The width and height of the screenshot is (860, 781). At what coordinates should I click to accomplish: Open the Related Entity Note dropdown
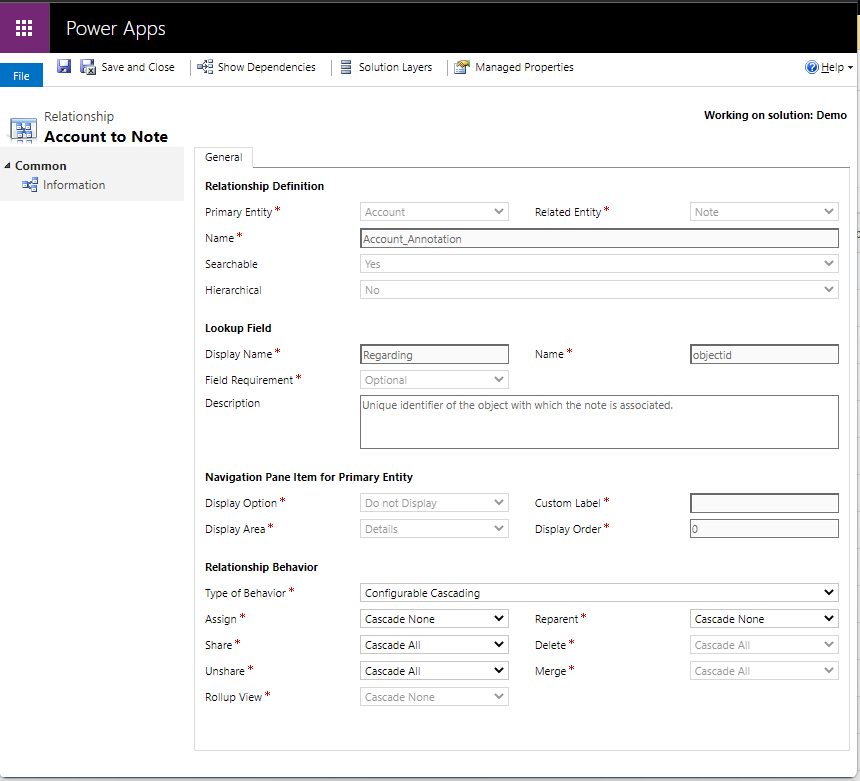point(764,212)
